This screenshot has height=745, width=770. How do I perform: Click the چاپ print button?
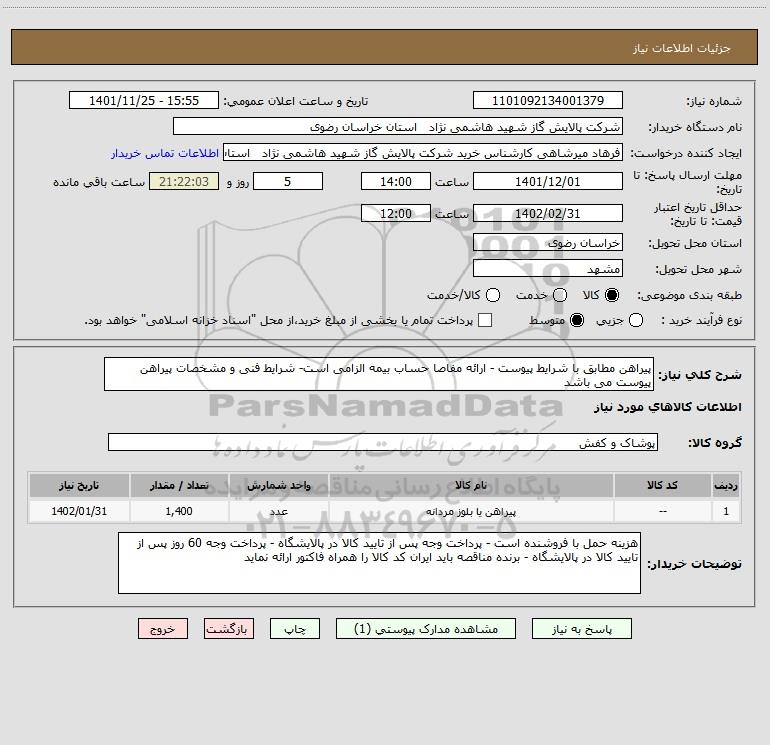click(x=295, y=629)
